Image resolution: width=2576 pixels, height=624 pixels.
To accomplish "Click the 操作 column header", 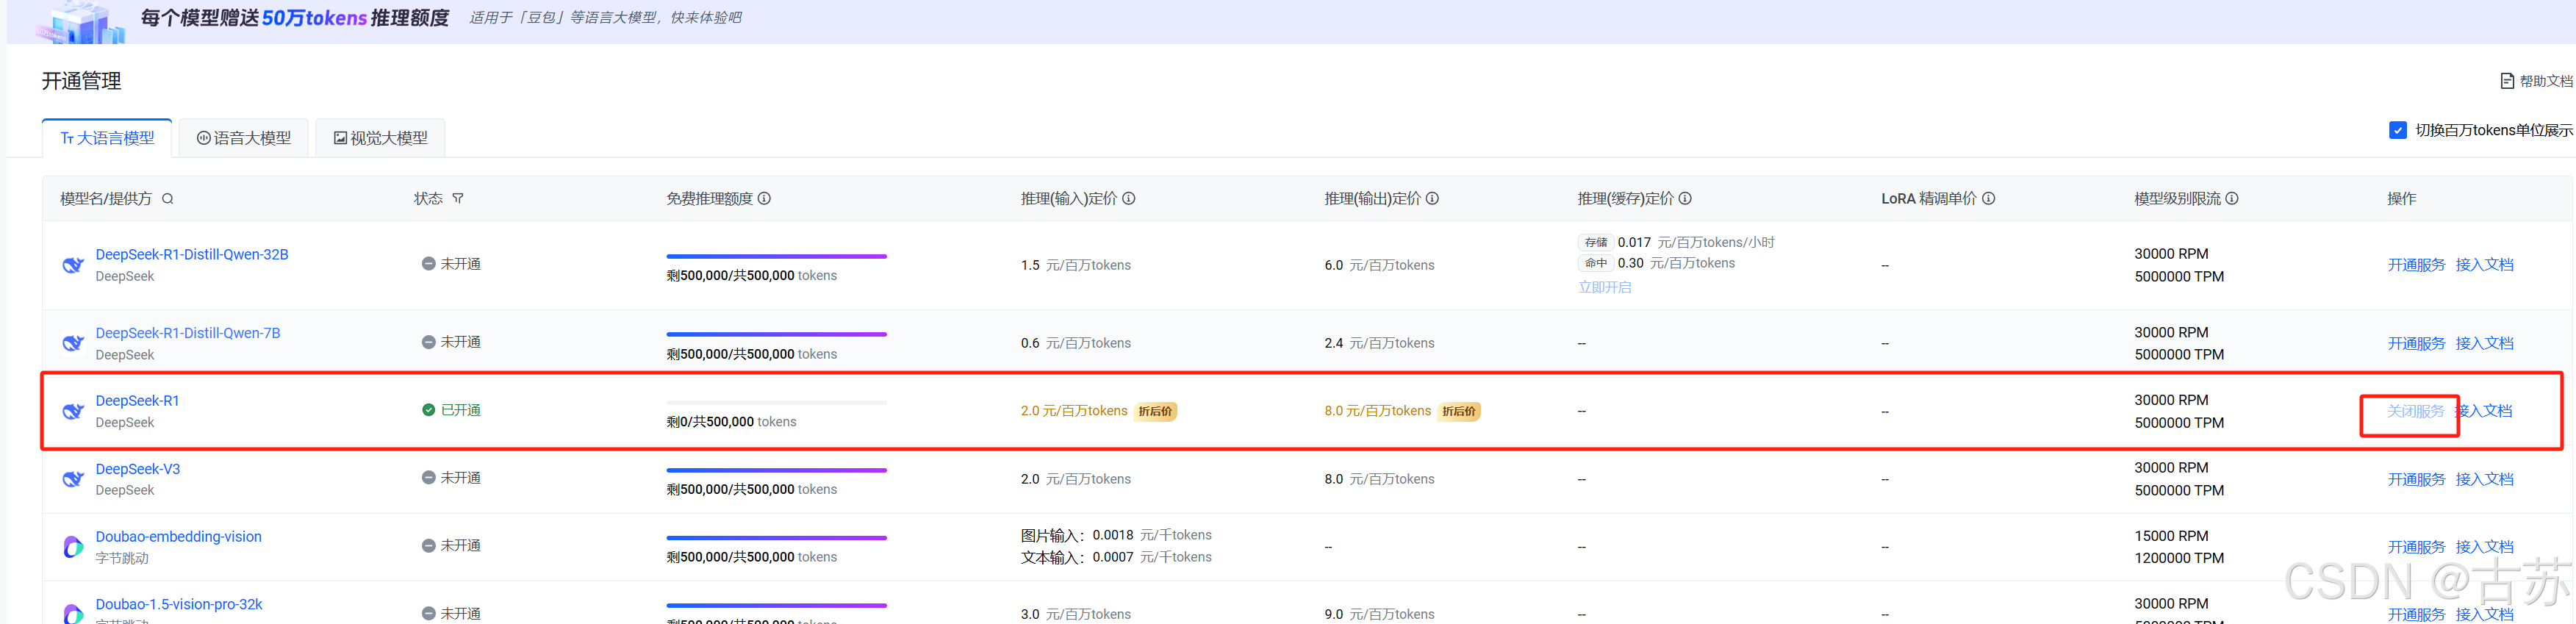I will pyautogui.click(x=2401, y=198).
